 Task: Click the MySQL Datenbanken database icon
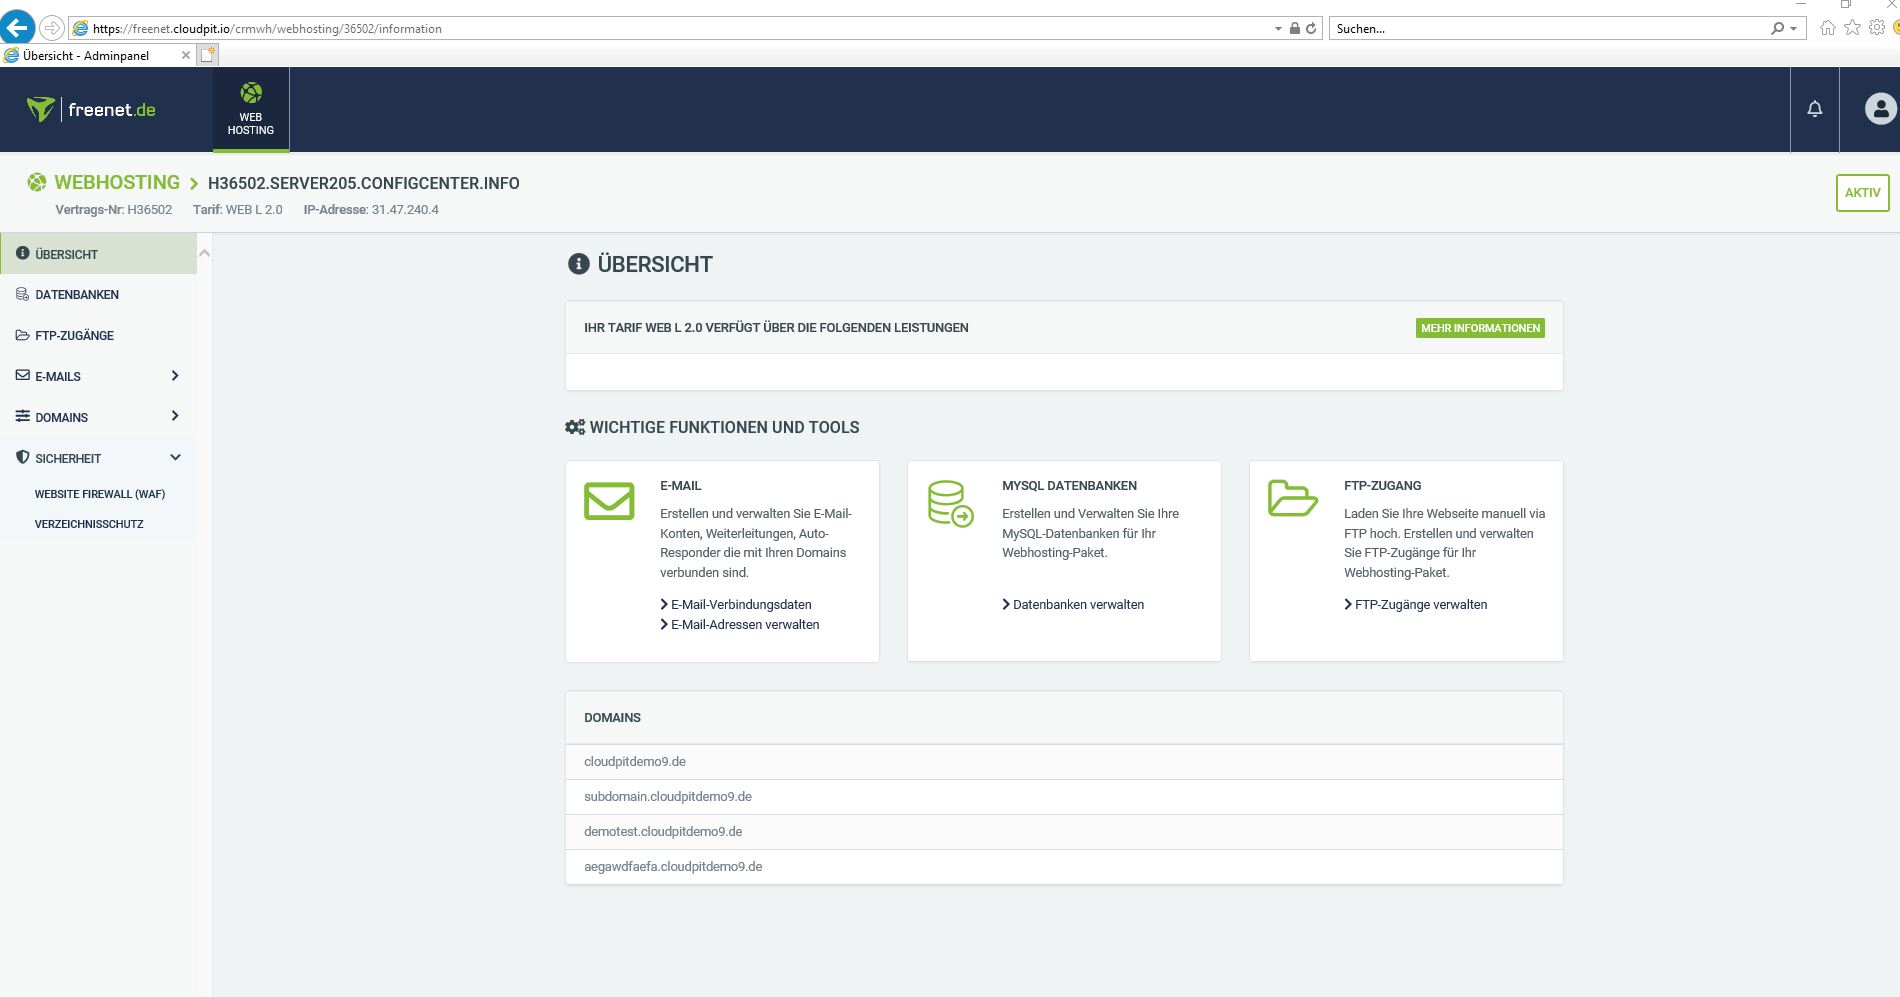click(950, 502)
